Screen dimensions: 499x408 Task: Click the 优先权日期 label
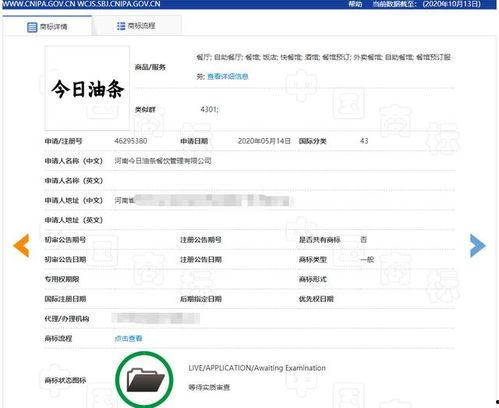316,299
